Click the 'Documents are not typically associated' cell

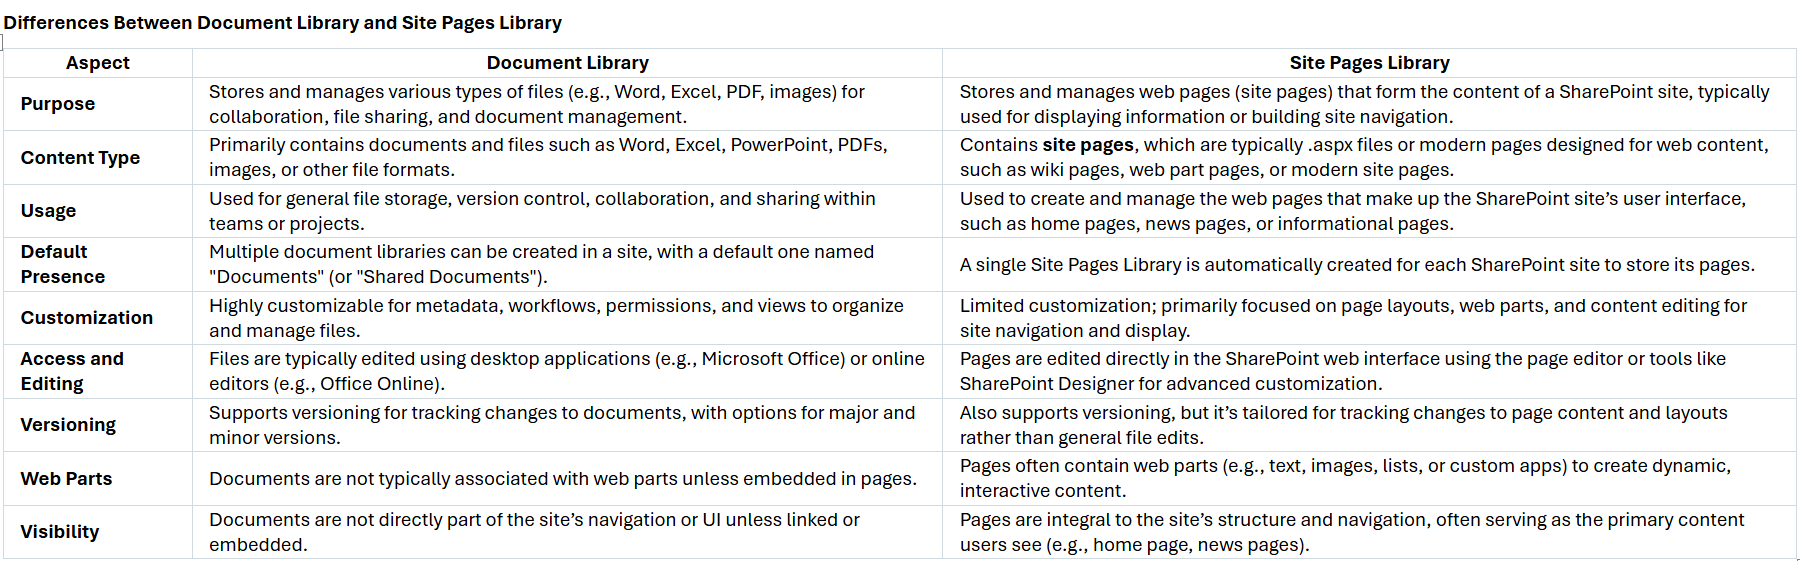563,479
